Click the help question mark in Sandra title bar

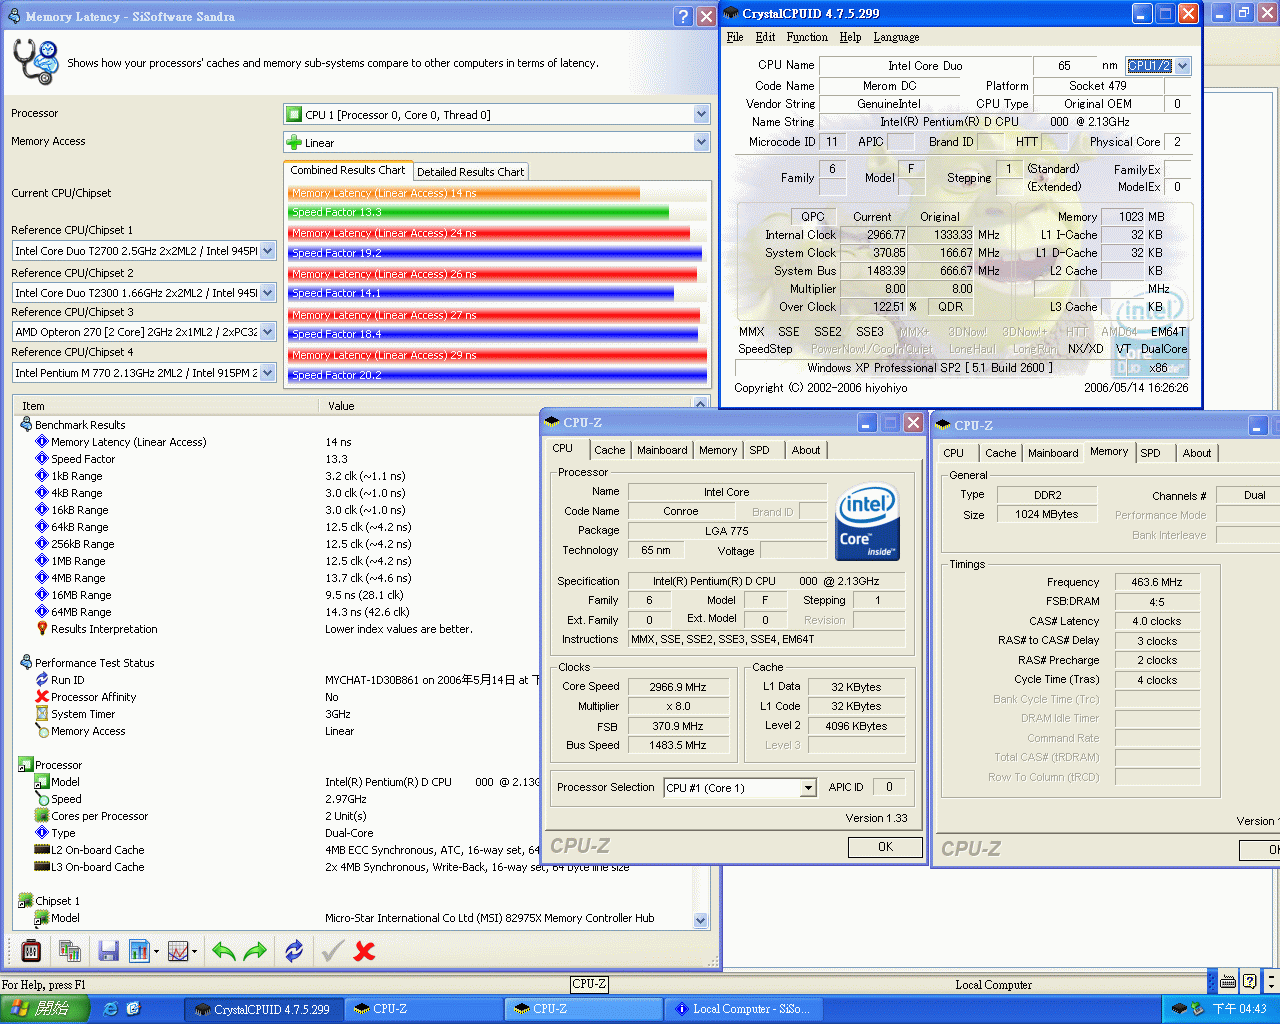click(x=683, y=16)
